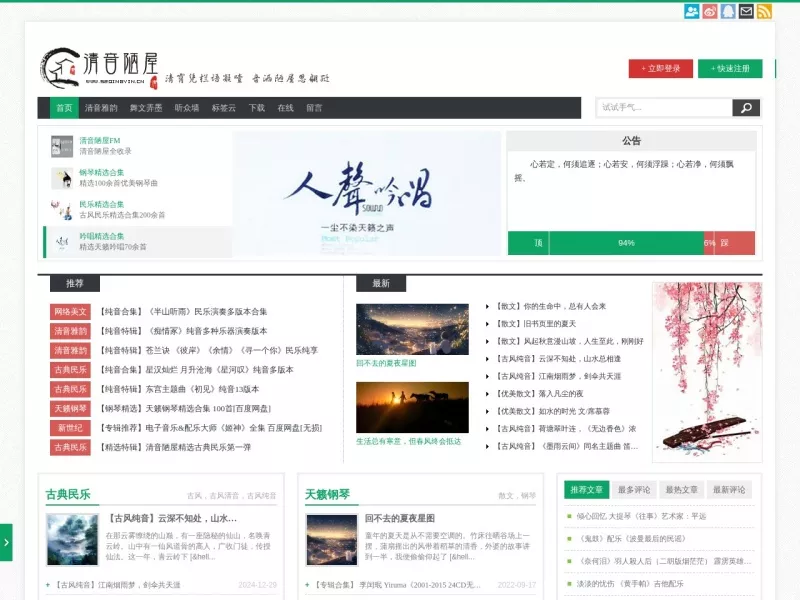Click the 古典民乐 misty mountain thumbnail
800x600 pixels.
72,540
